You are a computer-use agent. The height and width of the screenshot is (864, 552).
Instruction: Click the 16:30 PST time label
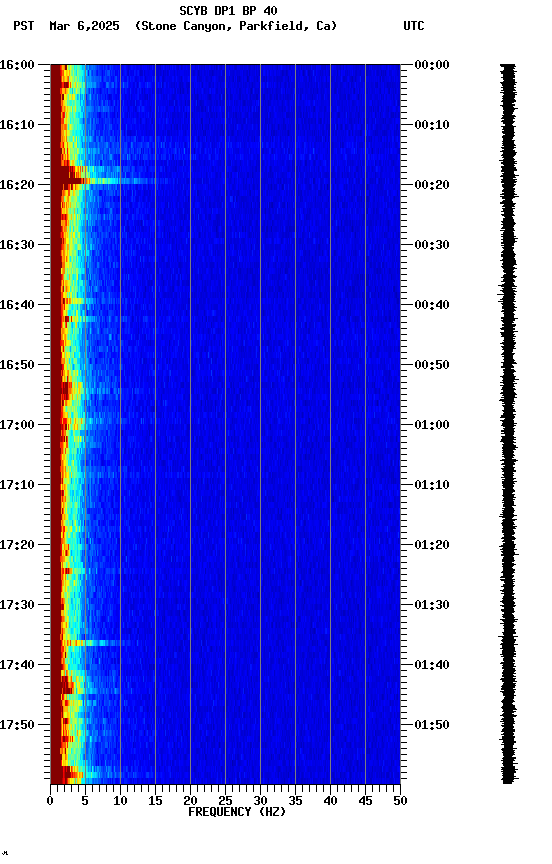(17, 245)
